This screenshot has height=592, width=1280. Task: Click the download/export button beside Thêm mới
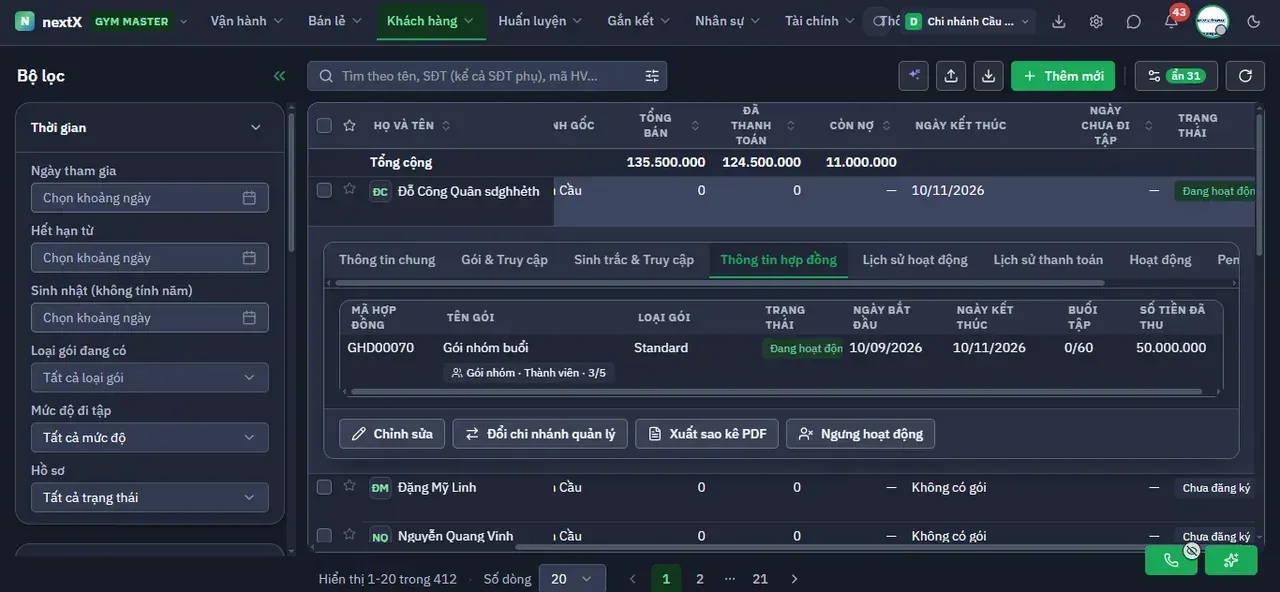(988, 76)
